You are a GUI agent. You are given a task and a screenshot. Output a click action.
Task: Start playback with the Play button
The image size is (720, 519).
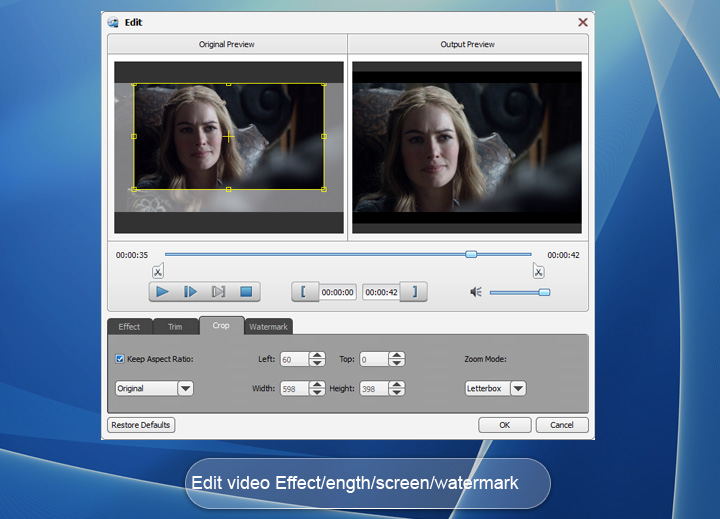(163, 292)
